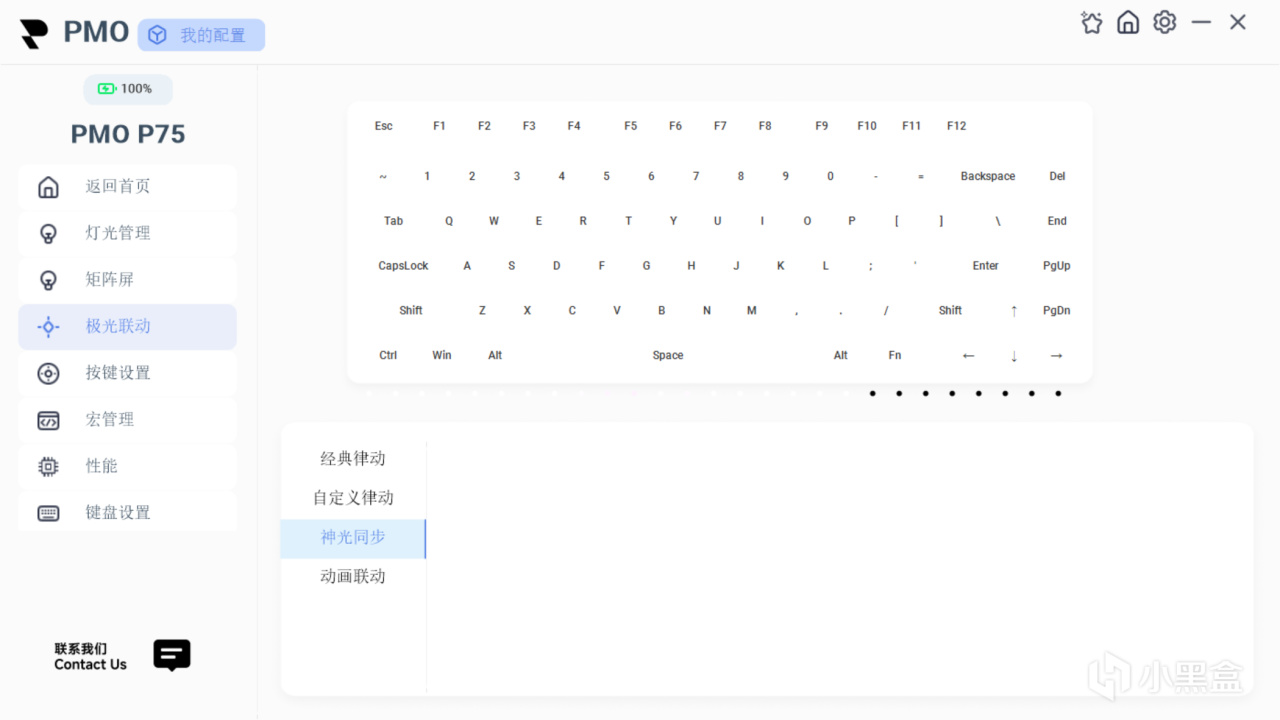Click the home icon in title bar

pos(1128,22)
